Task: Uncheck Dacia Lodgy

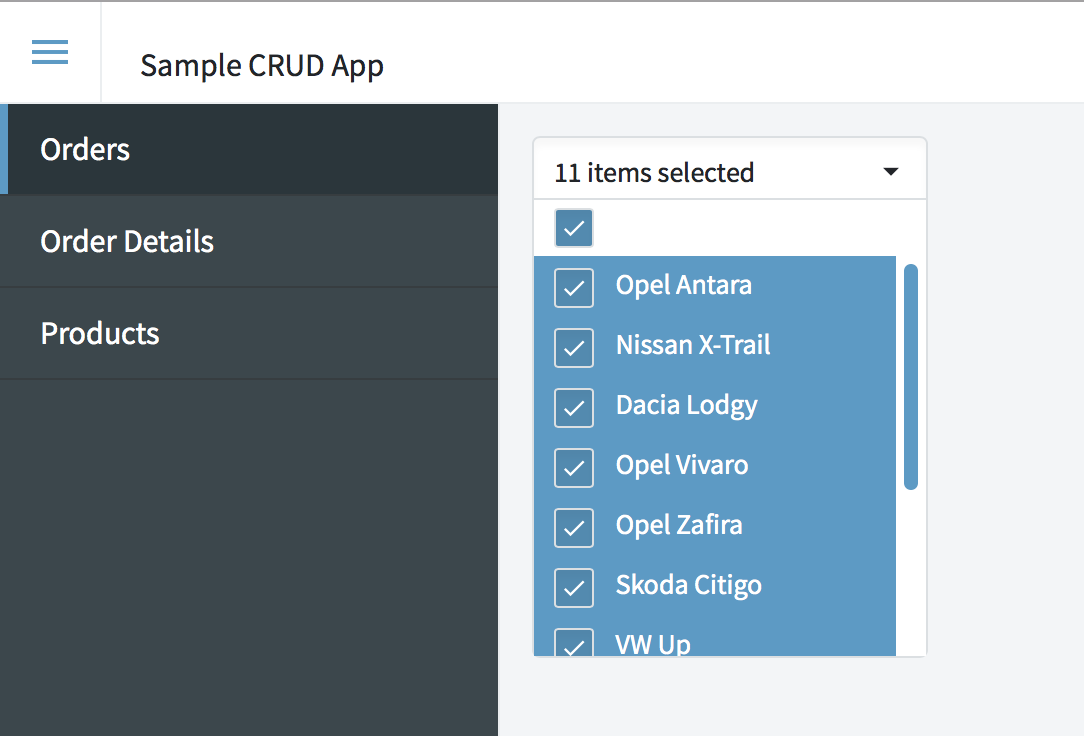Action: tap(573, 407)
